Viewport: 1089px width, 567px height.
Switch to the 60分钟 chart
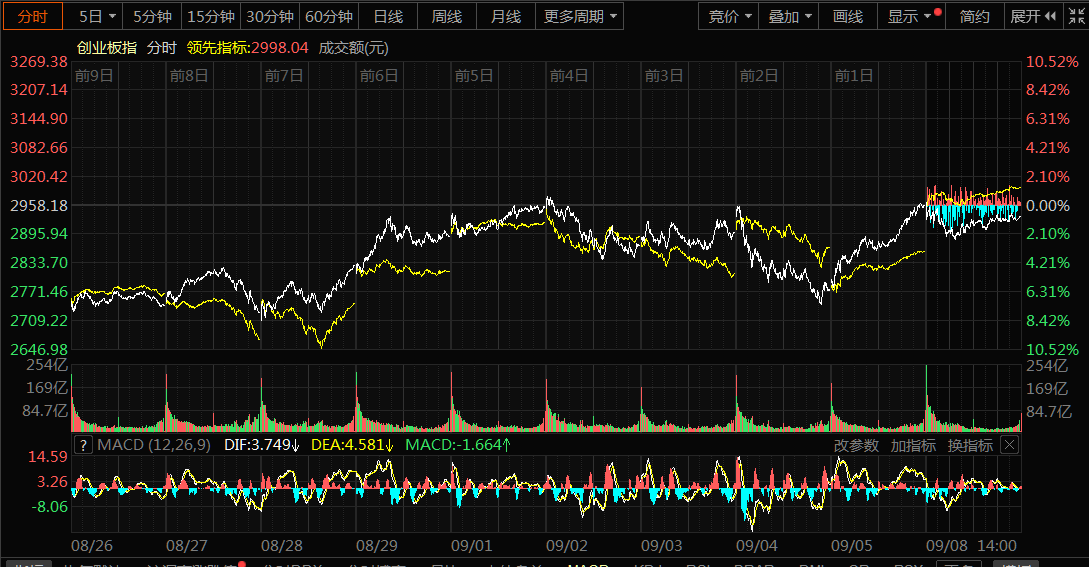click(329, 16)
